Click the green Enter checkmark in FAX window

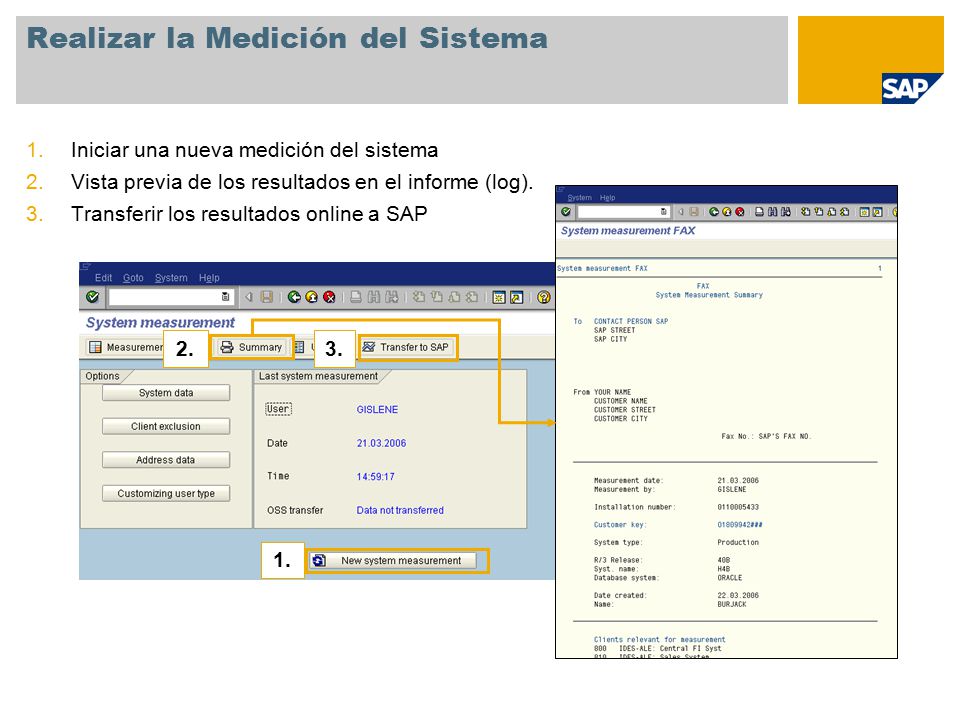click(566, 211)
